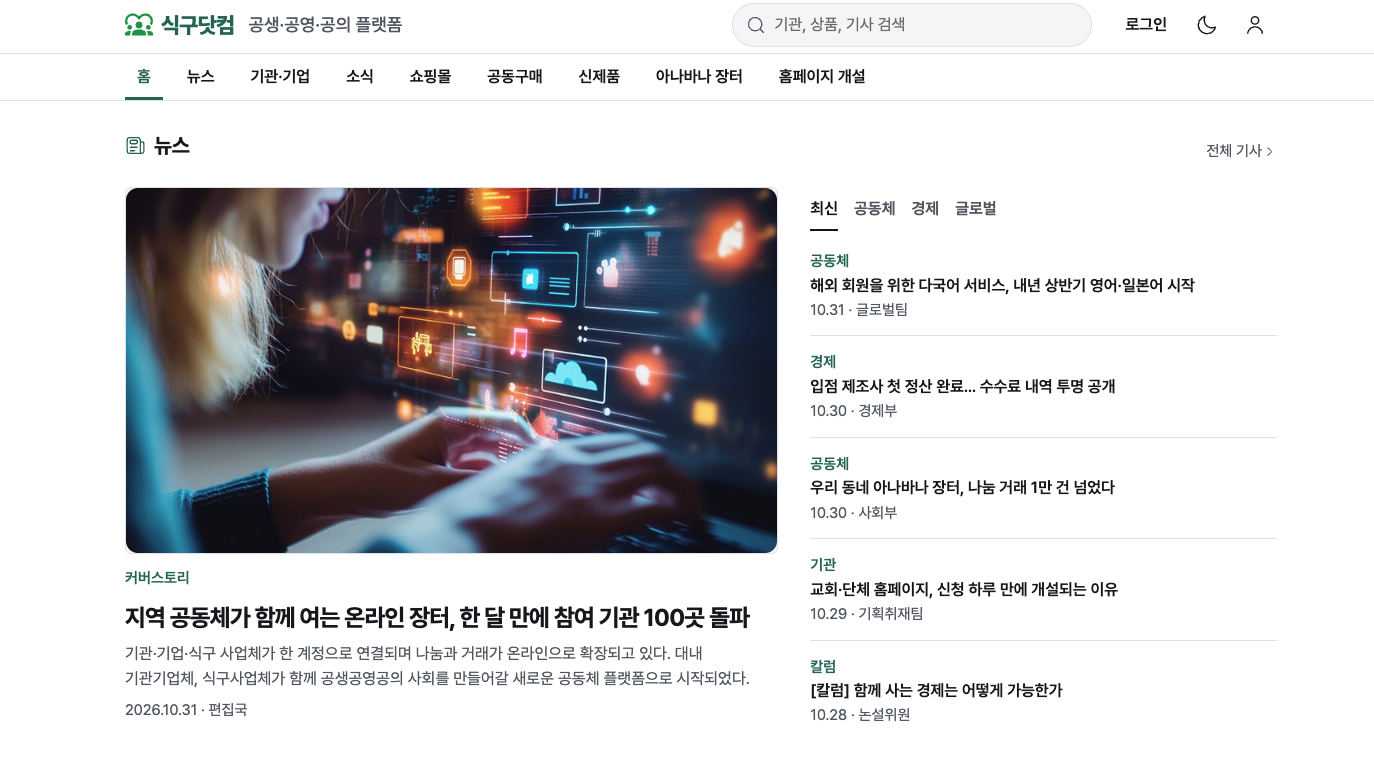Click the 식구닷컴 logo icon
Viewport: 1374px width, 759px height.
click(x=139, y=25)
